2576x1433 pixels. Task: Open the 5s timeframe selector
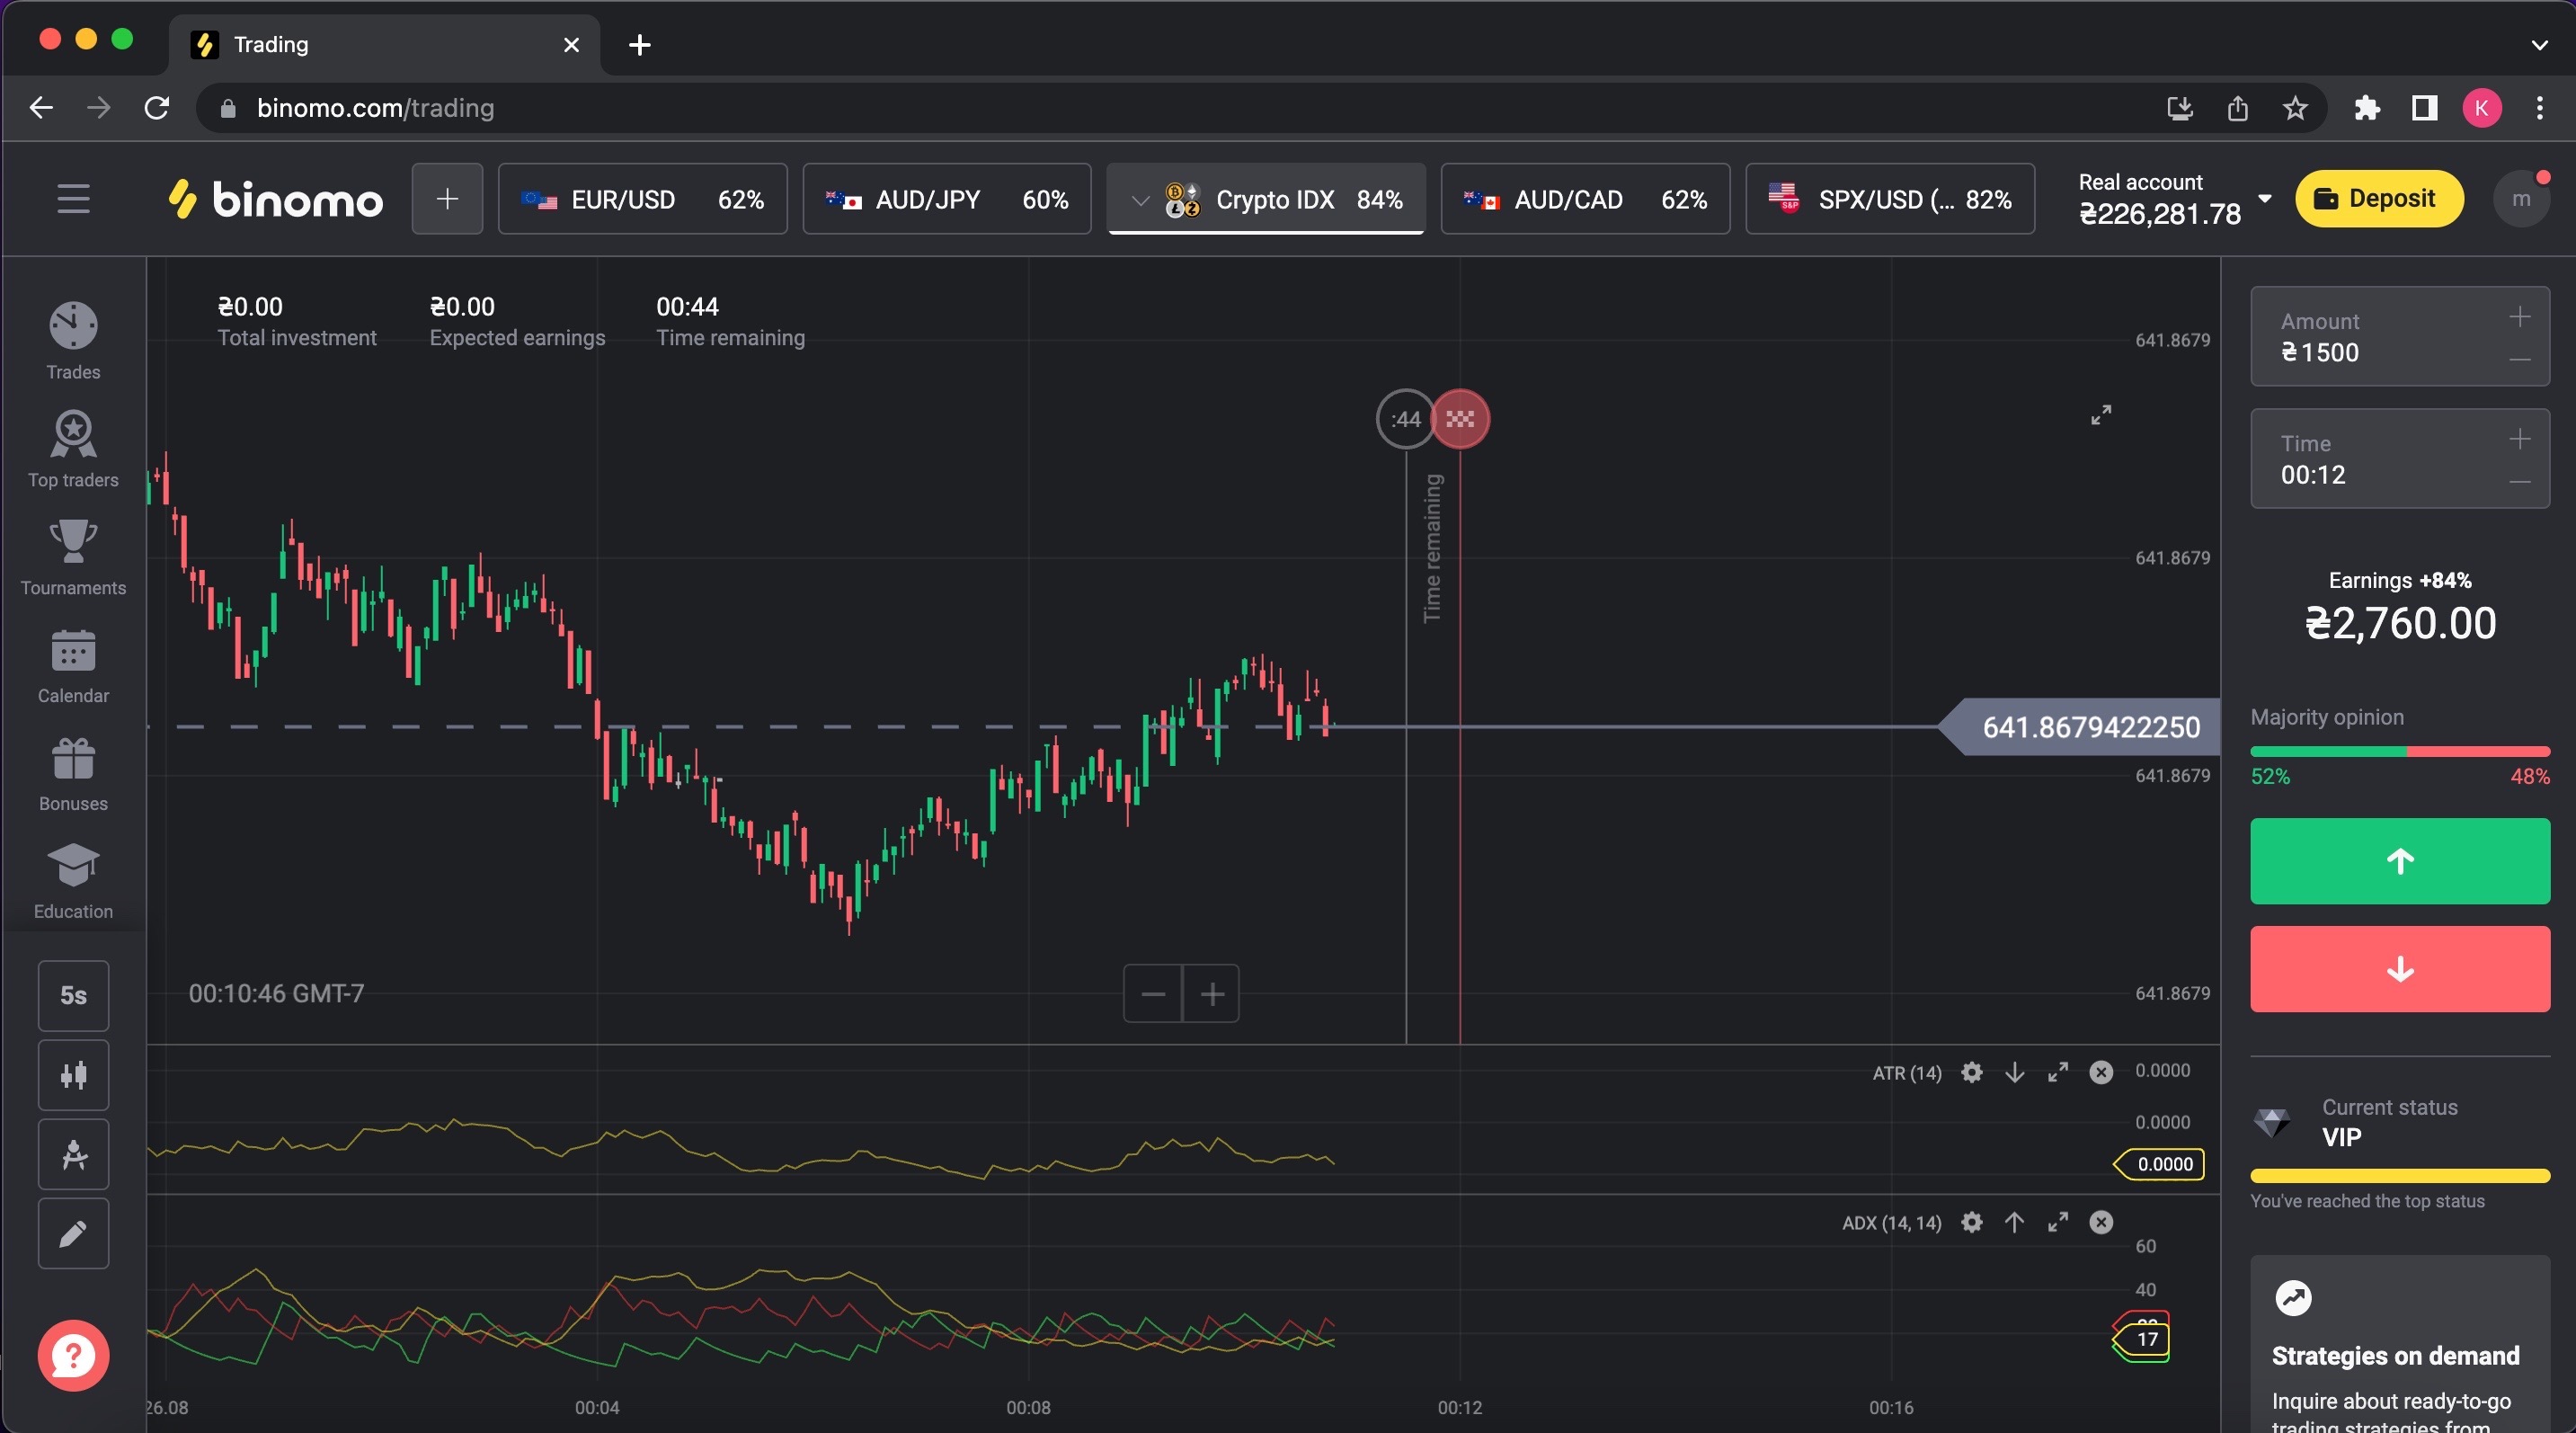click(73, 995)
